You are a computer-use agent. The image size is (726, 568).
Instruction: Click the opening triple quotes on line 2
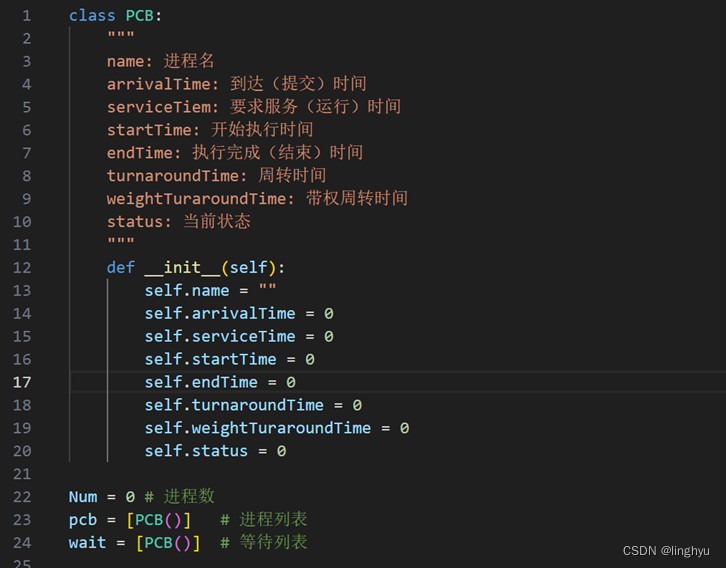tap(121, 35)
